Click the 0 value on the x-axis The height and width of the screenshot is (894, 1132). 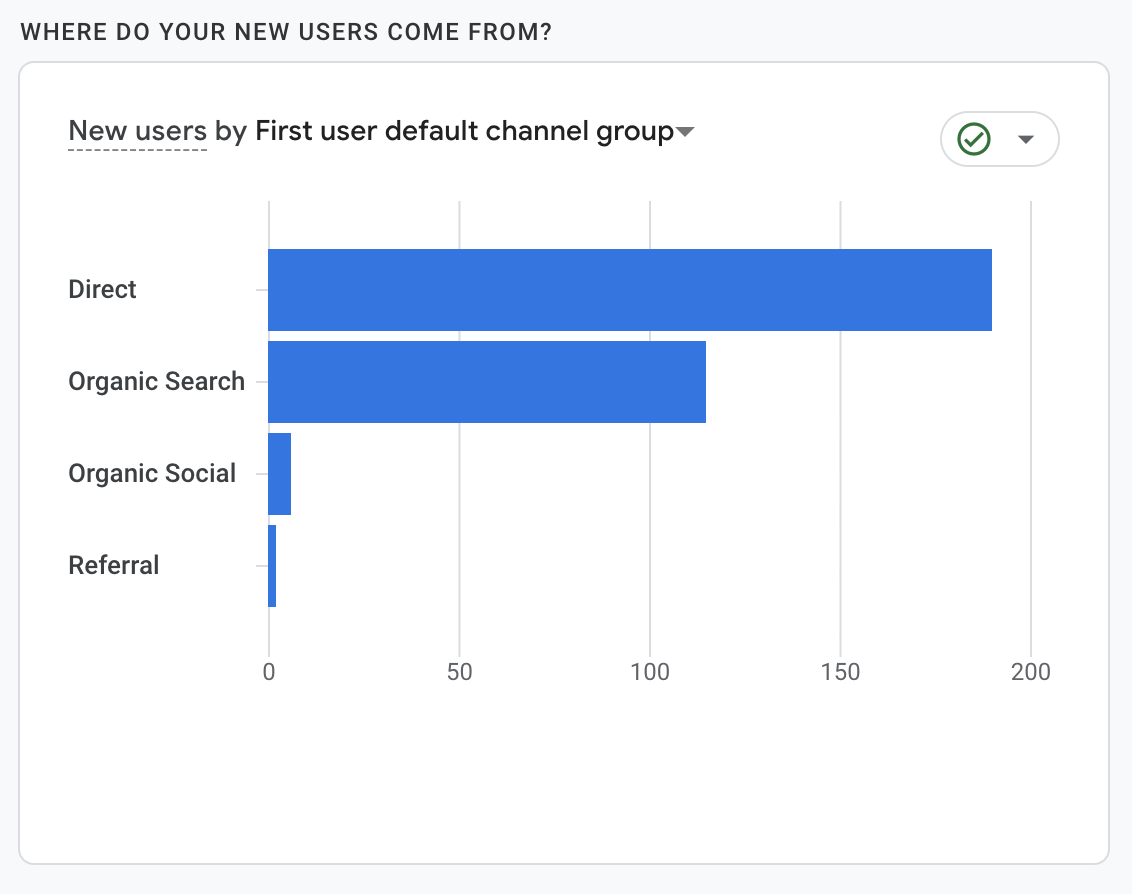tap(269, 672)
